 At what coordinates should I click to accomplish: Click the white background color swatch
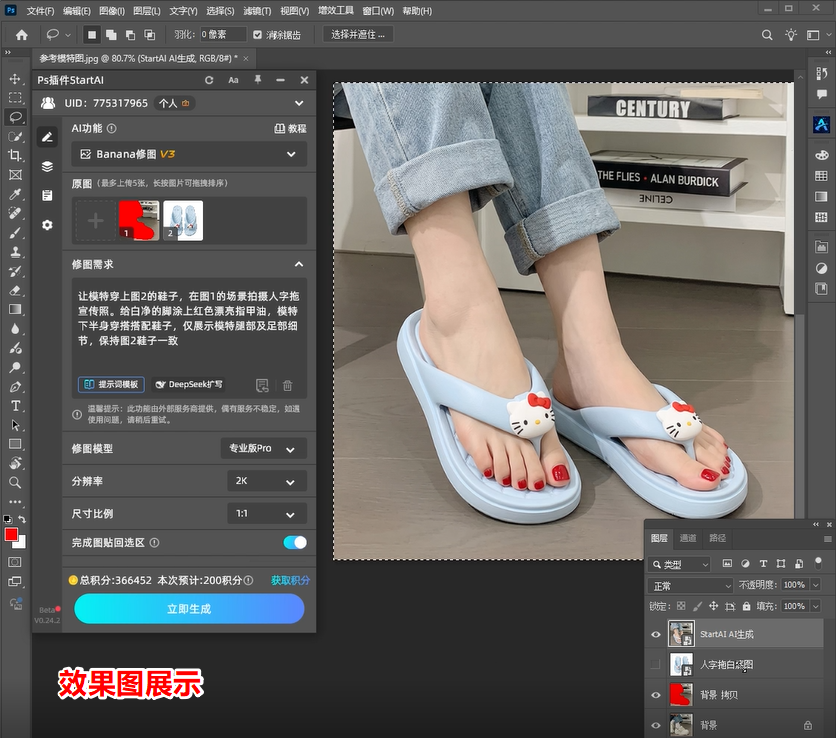point(22,544)
